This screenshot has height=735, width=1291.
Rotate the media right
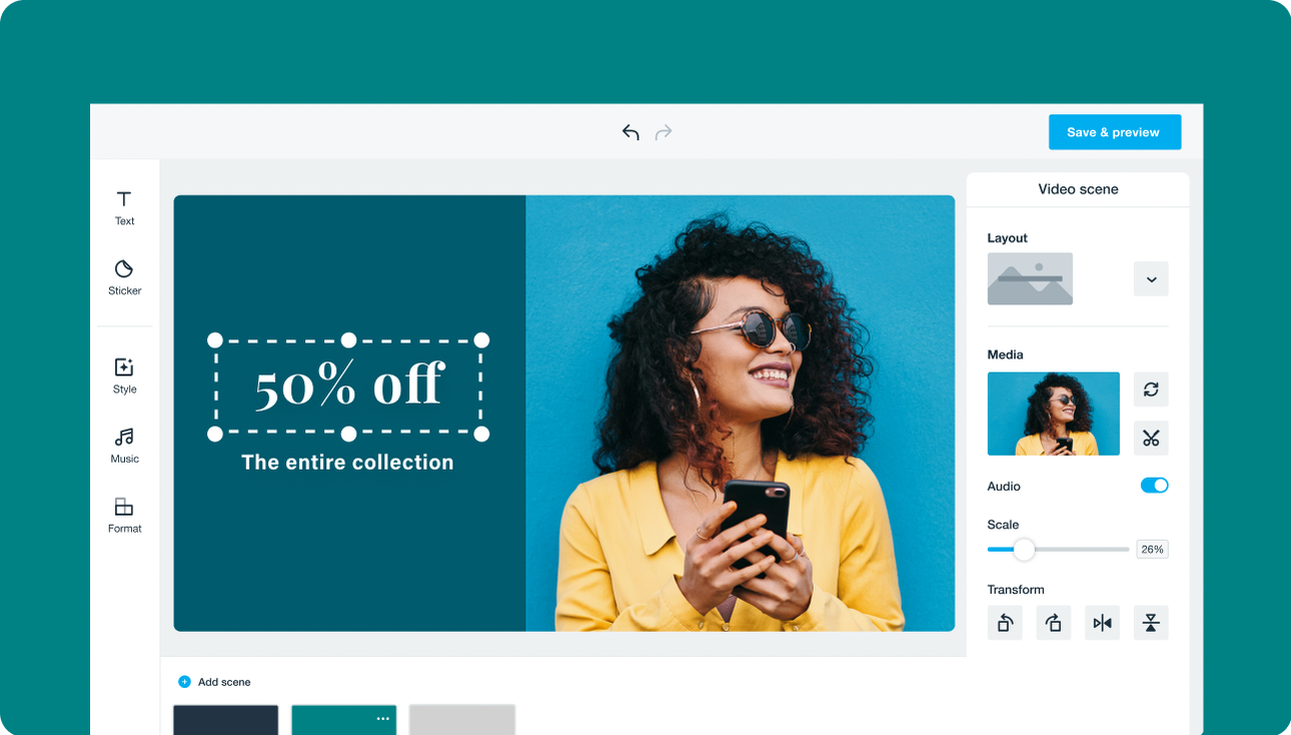1053,623
